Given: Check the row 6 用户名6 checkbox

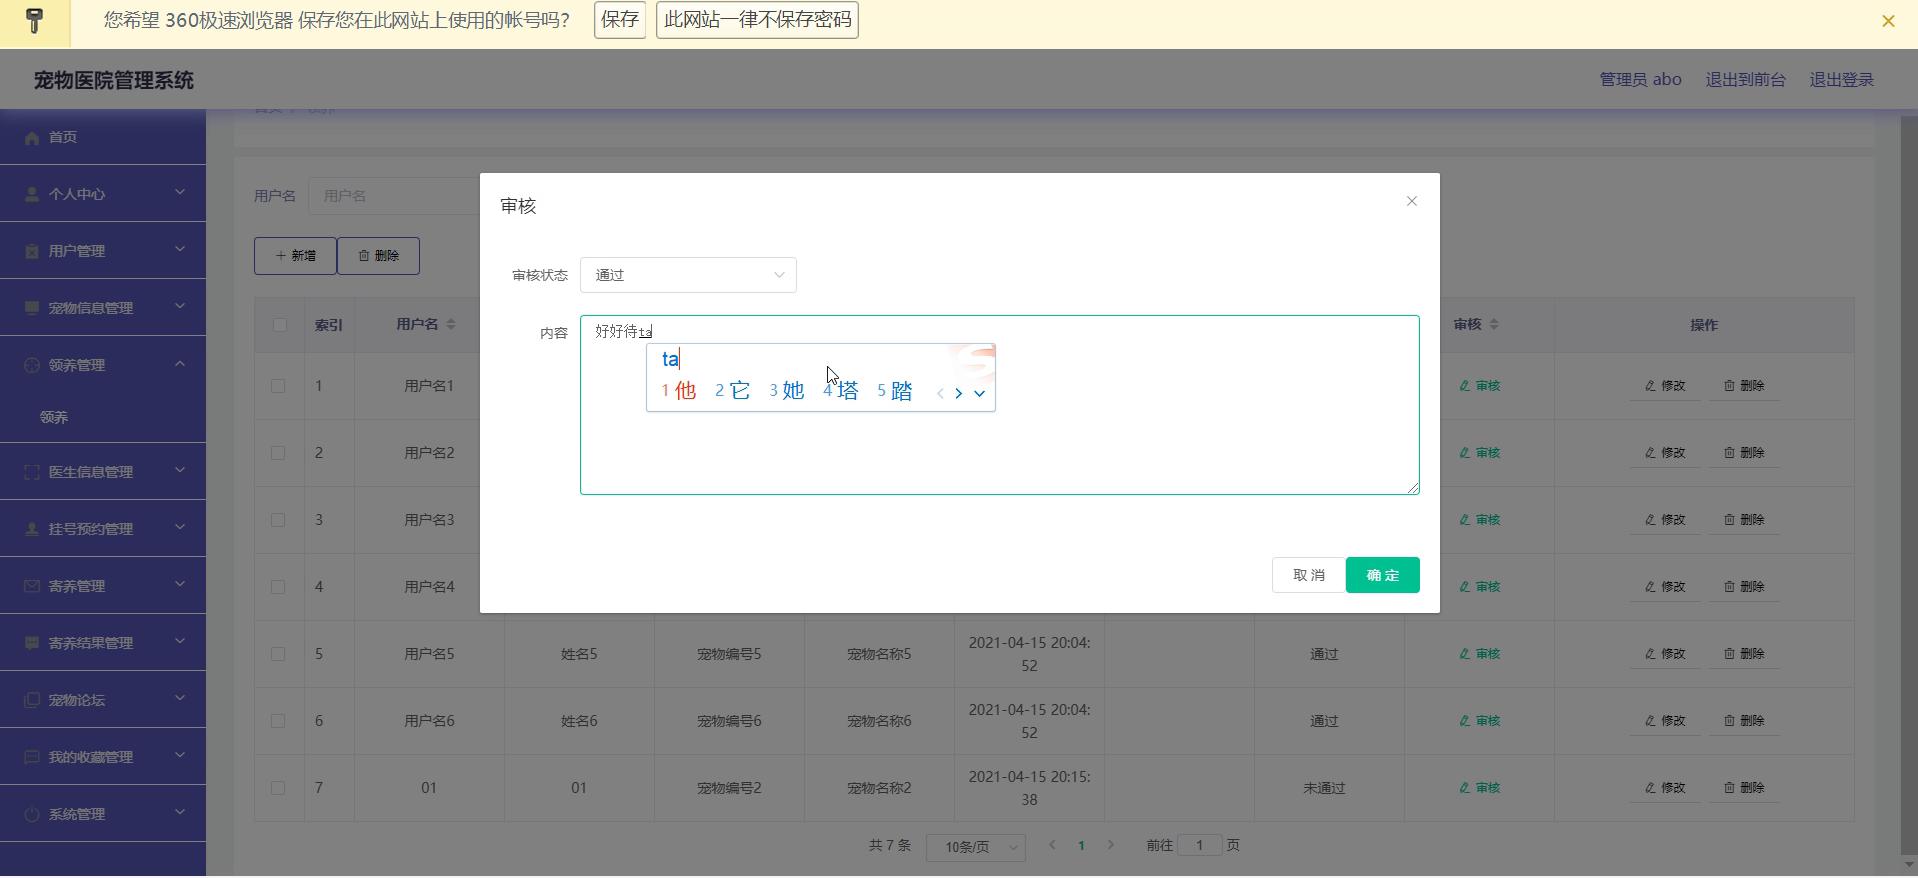Looking at the screenshot, I should 278,721.
